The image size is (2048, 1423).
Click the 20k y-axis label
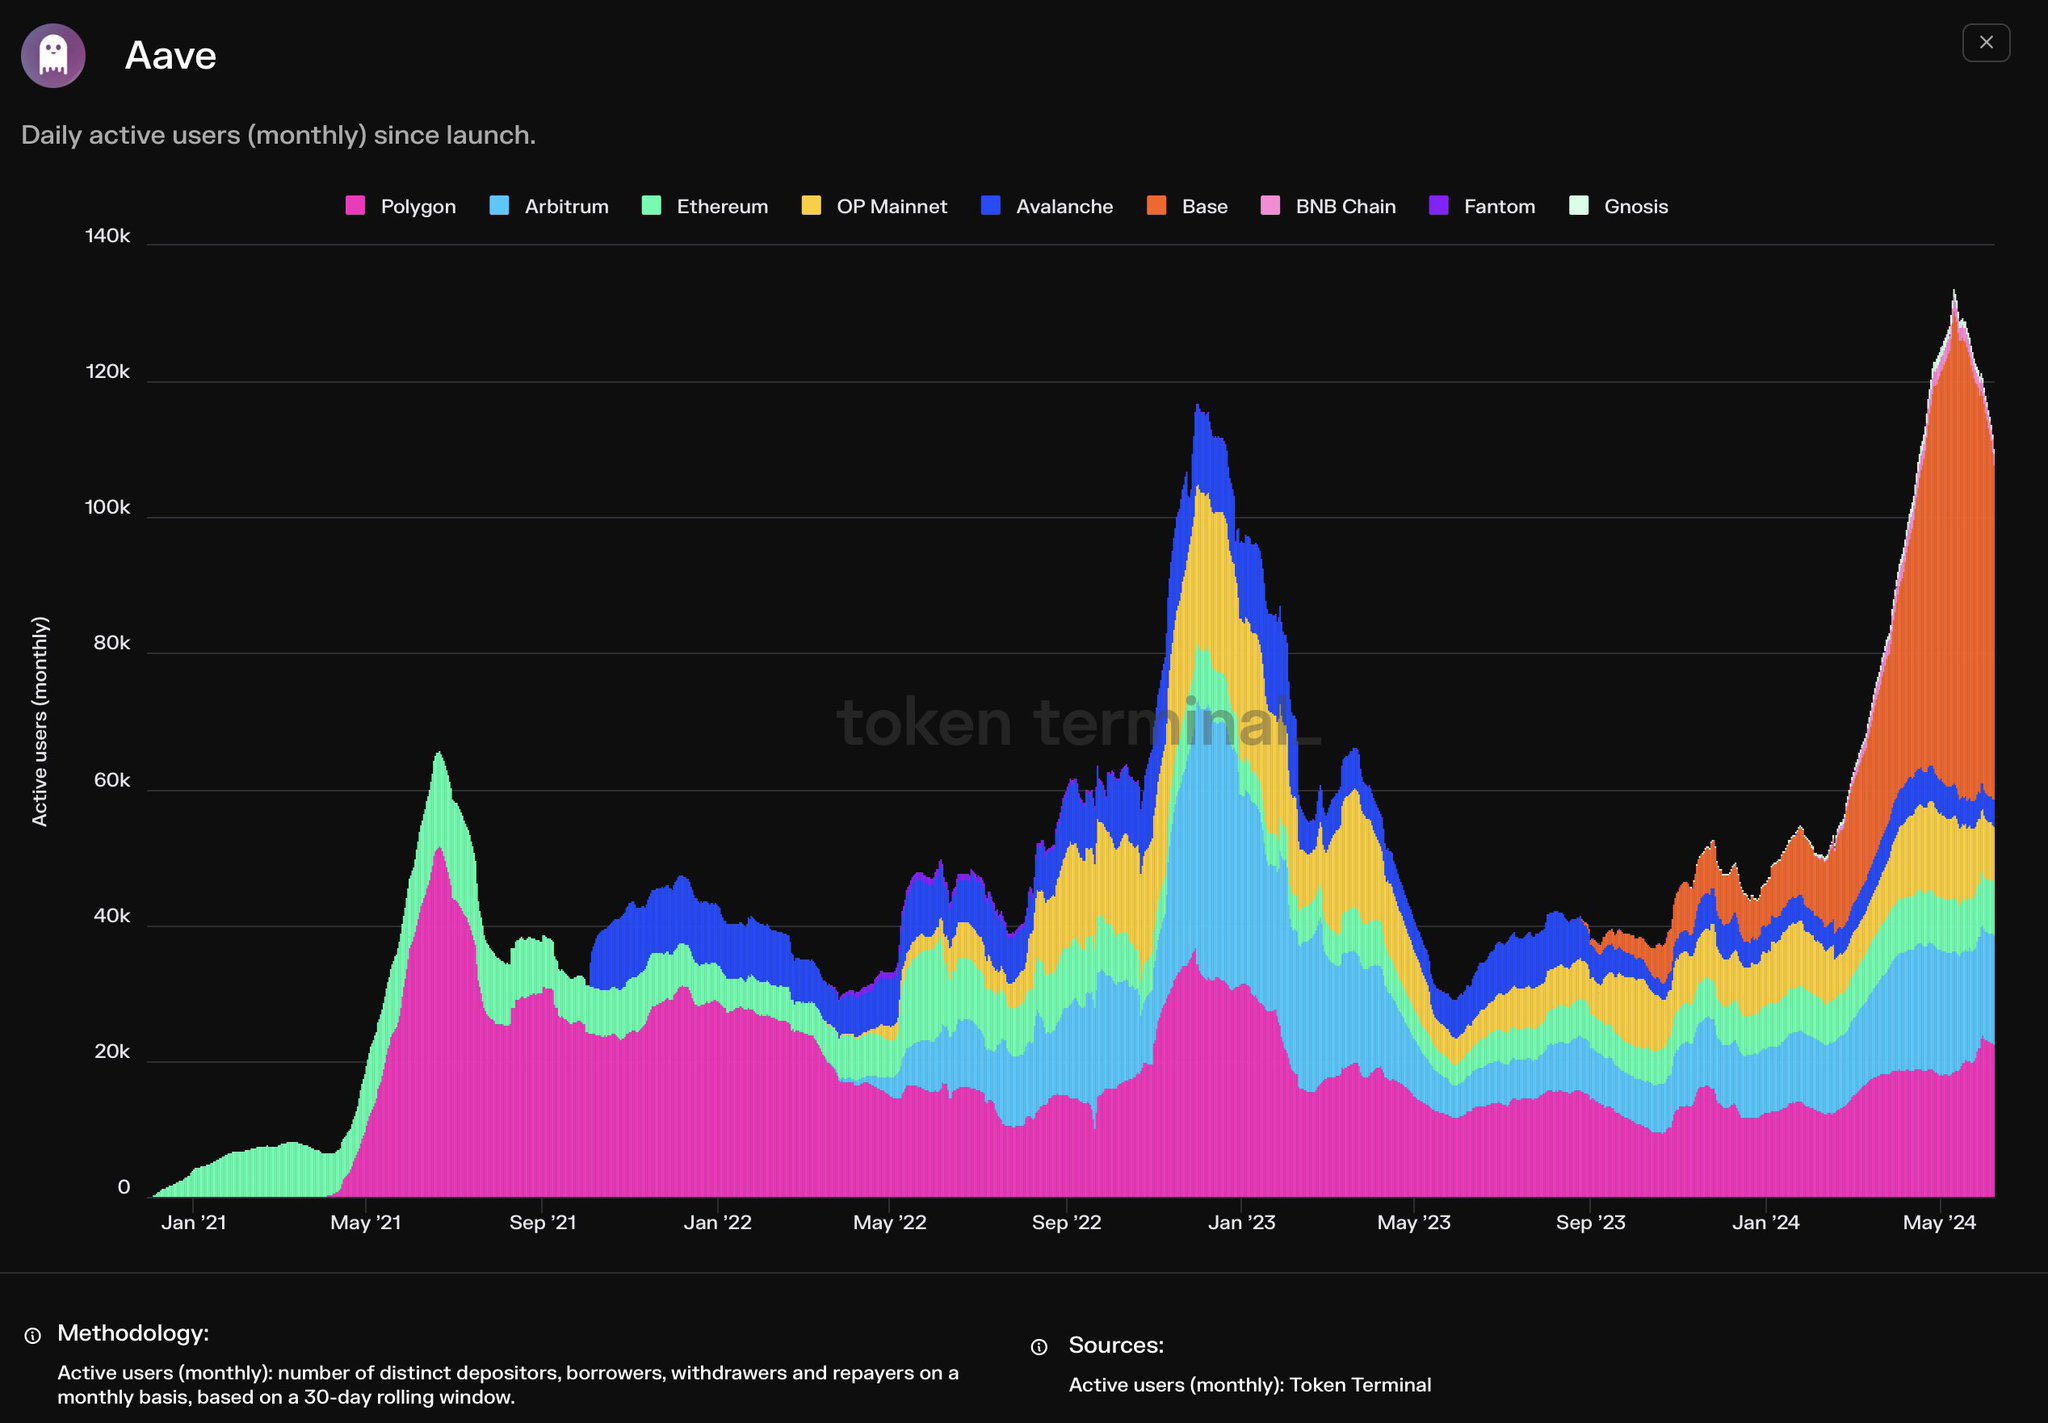coord(112,1051)
